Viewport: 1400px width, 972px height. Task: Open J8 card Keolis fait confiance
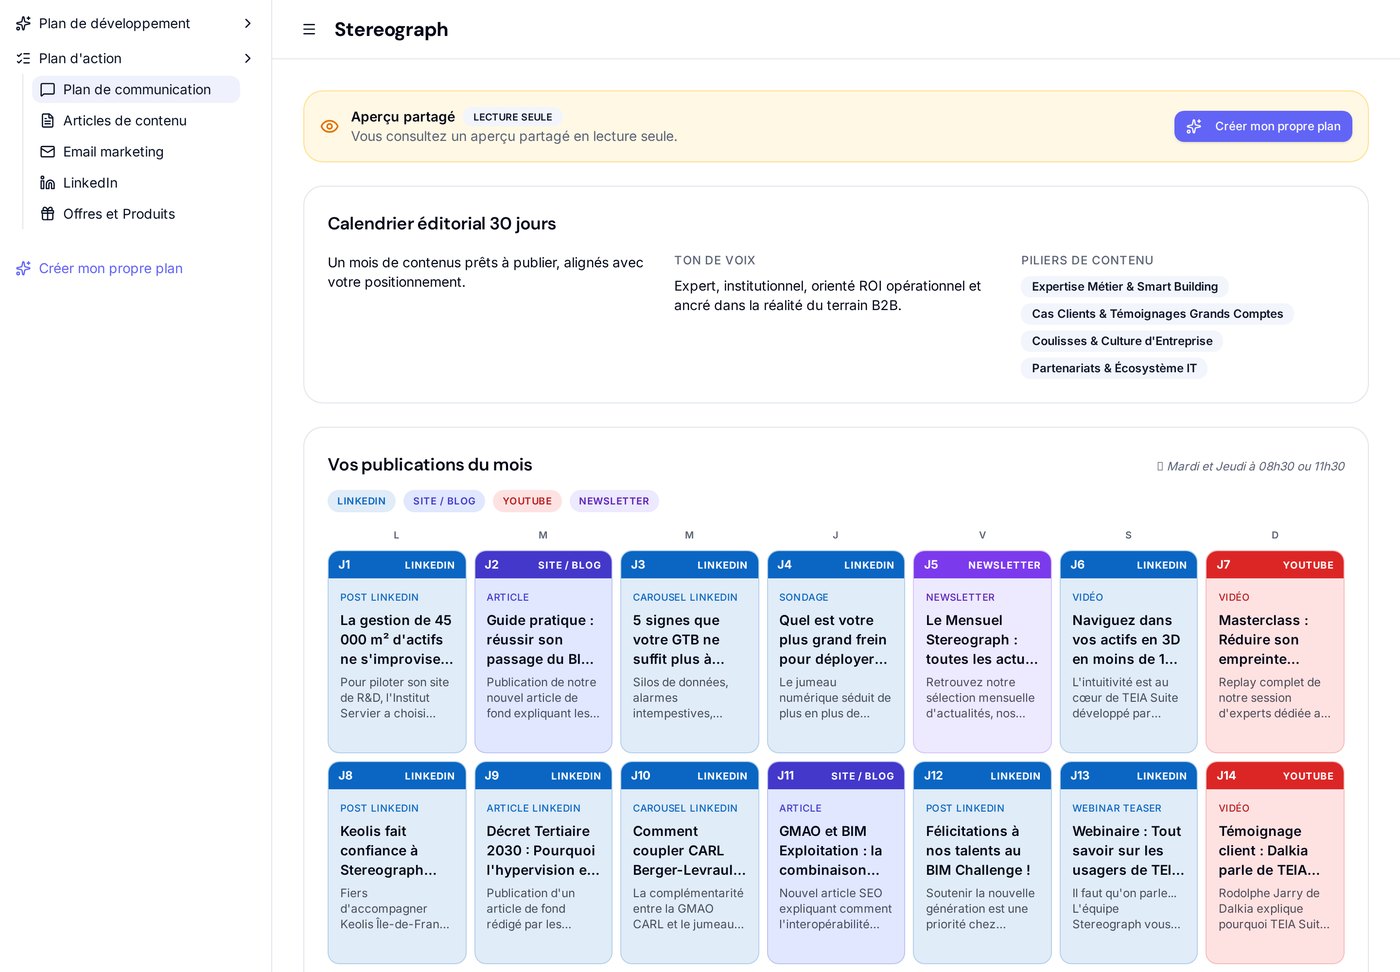click(397, 863)
